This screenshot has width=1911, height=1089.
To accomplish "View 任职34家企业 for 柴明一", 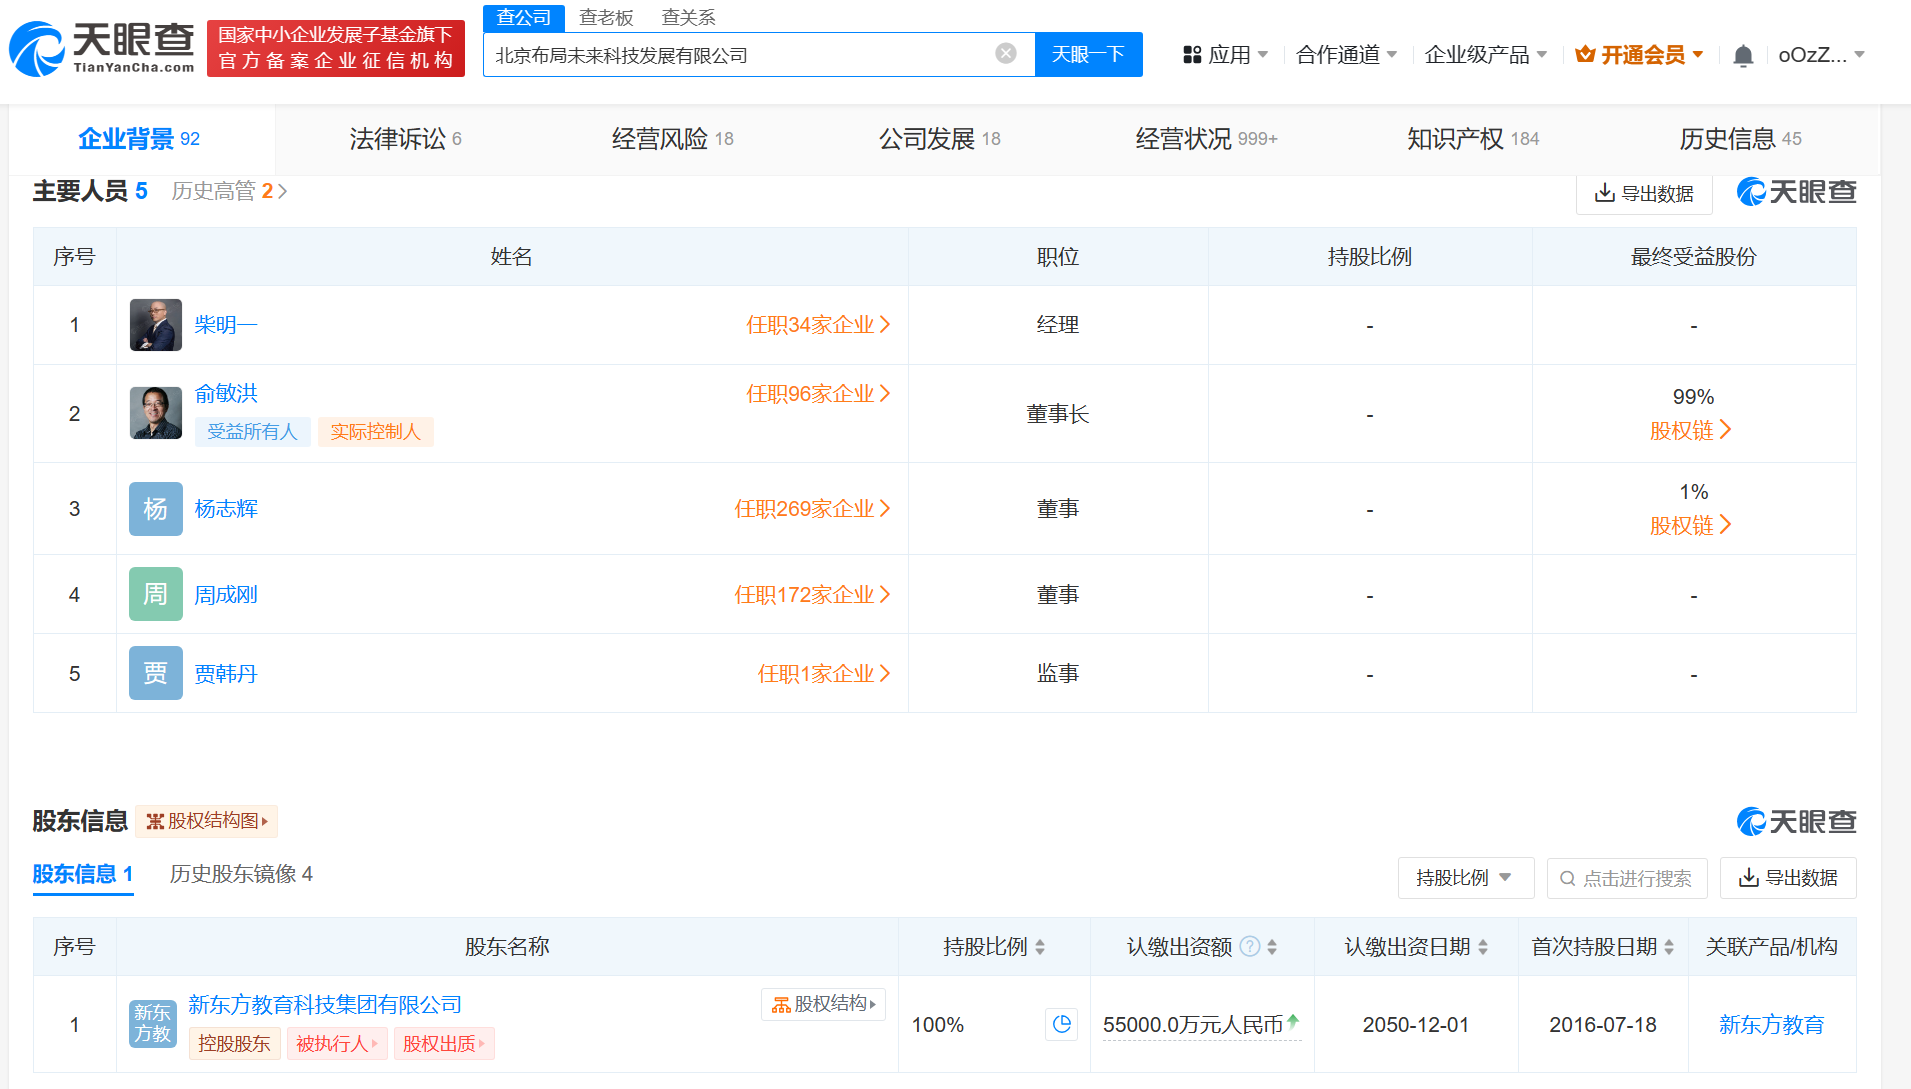I will point(818,325).
